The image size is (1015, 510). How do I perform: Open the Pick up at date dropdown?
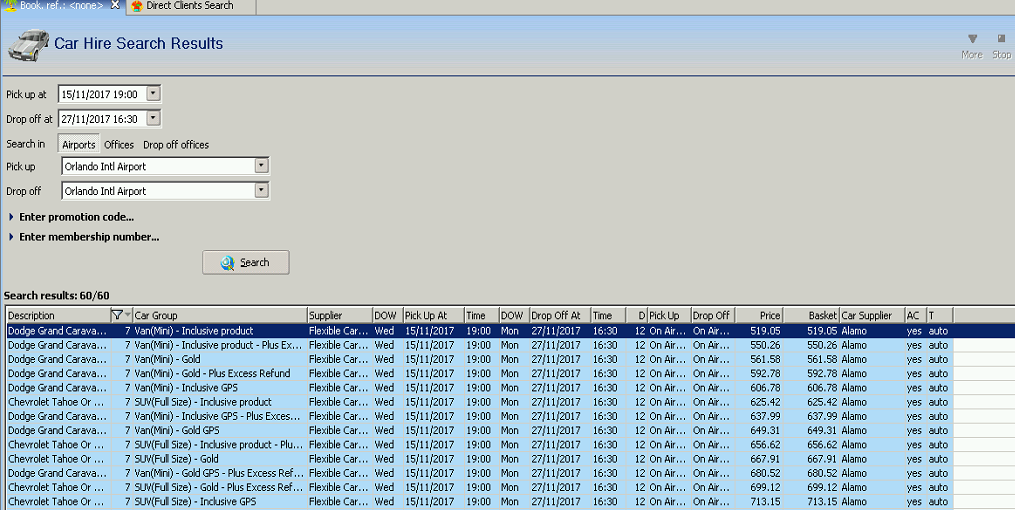[x=153, y=94]
